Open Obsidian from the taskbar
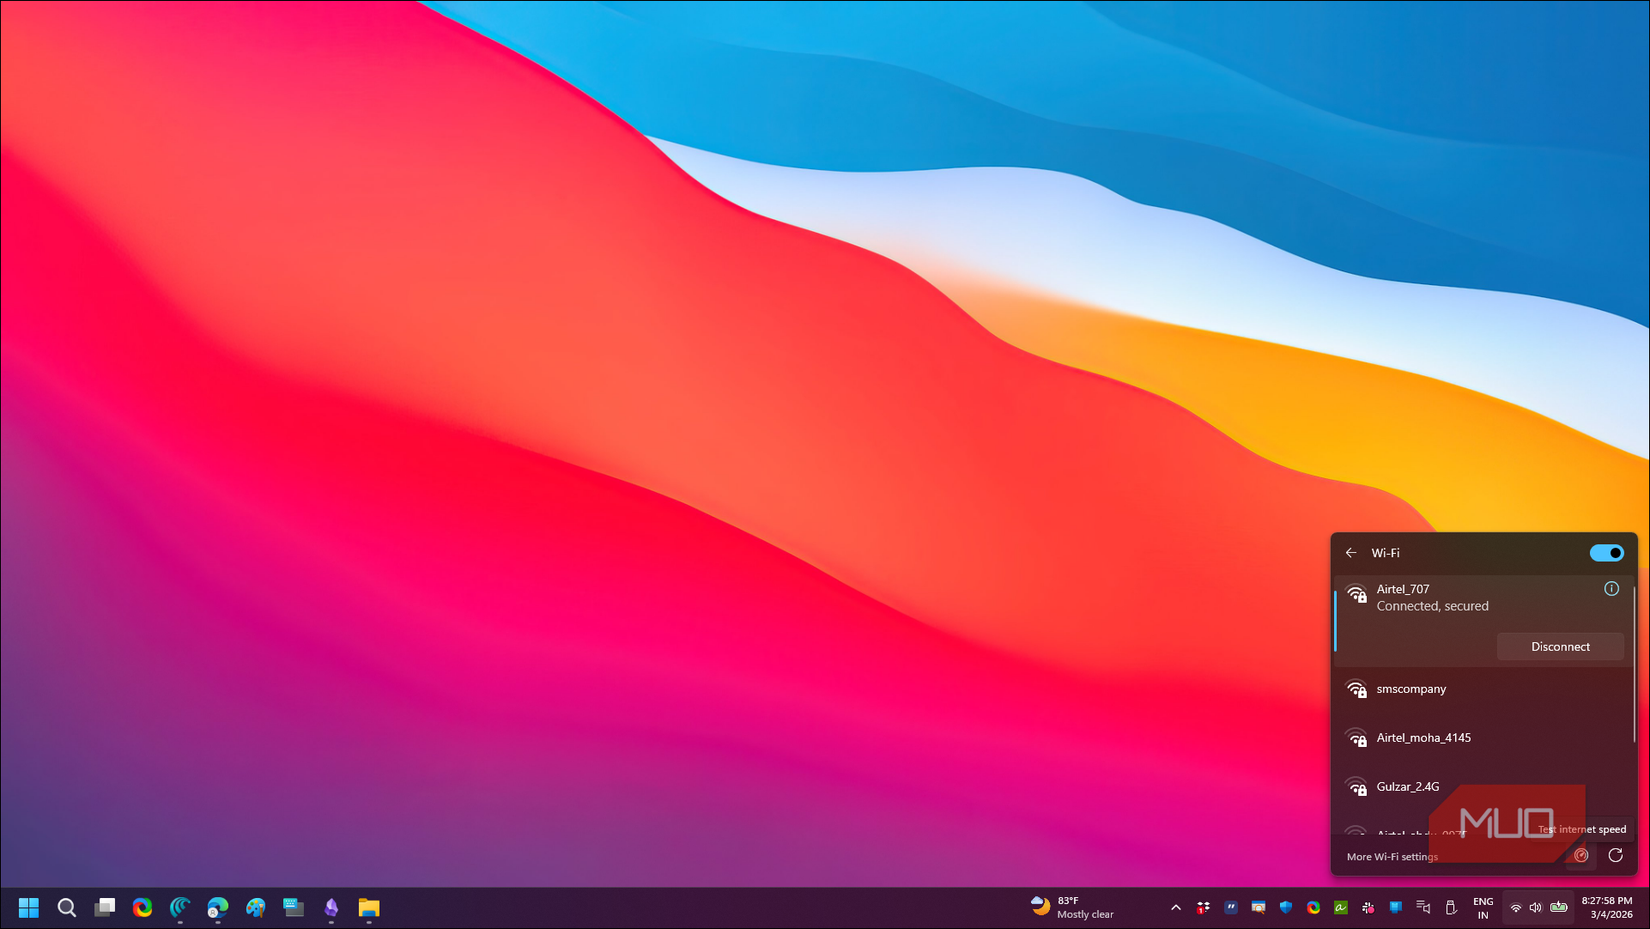 tap(331, 908)
